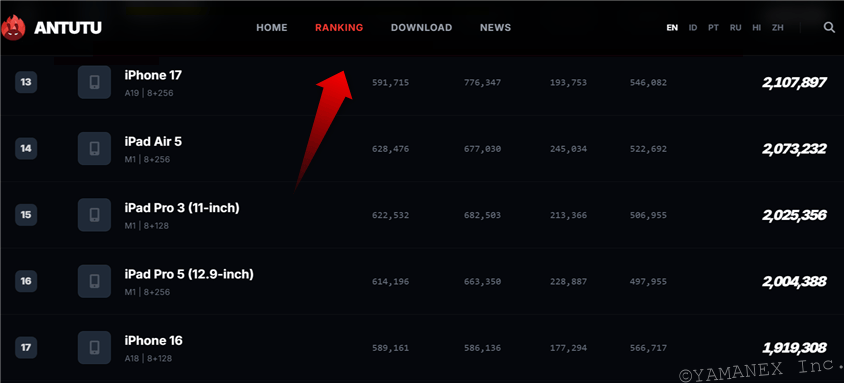Click the score value 546,082
Viewport: 844px width, 383px height.
tap(648, 83)
